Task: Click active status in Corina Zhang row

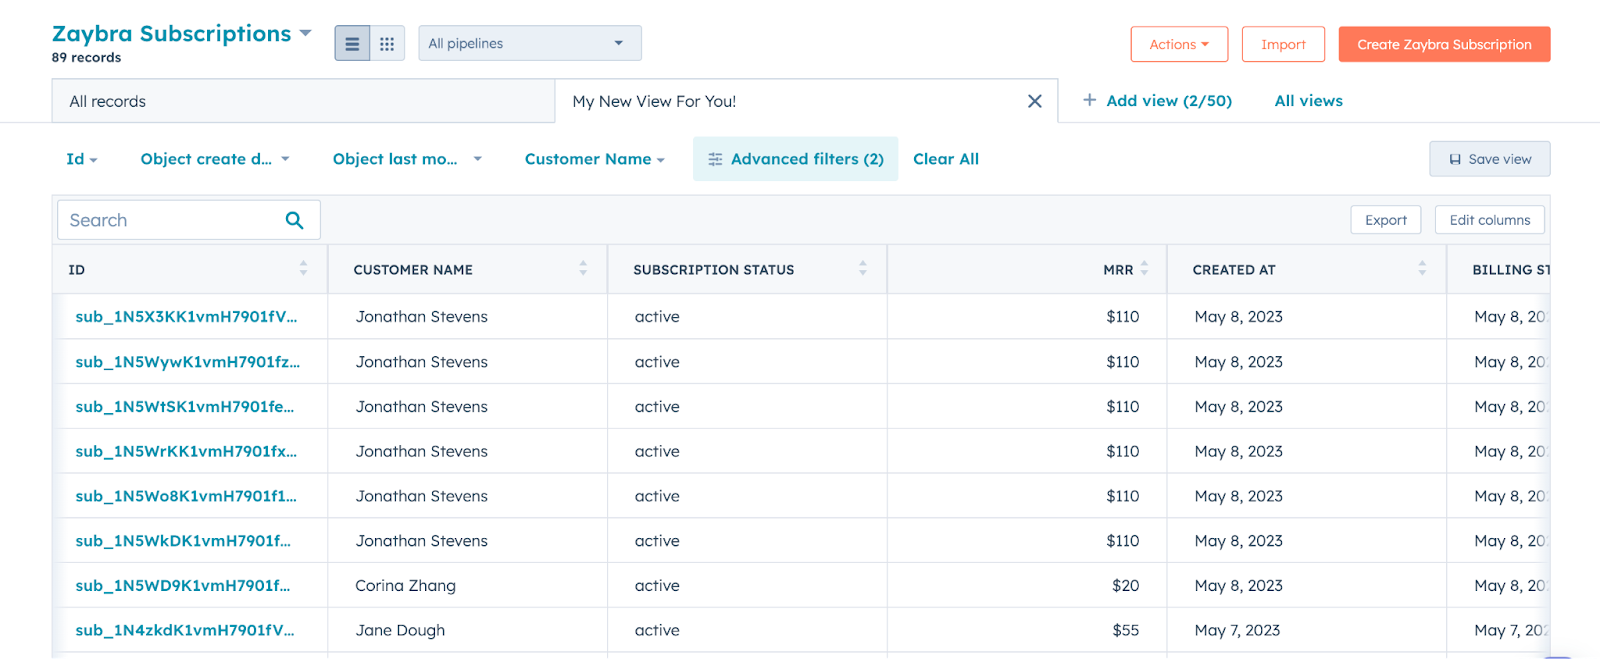Action: (657, 586)
